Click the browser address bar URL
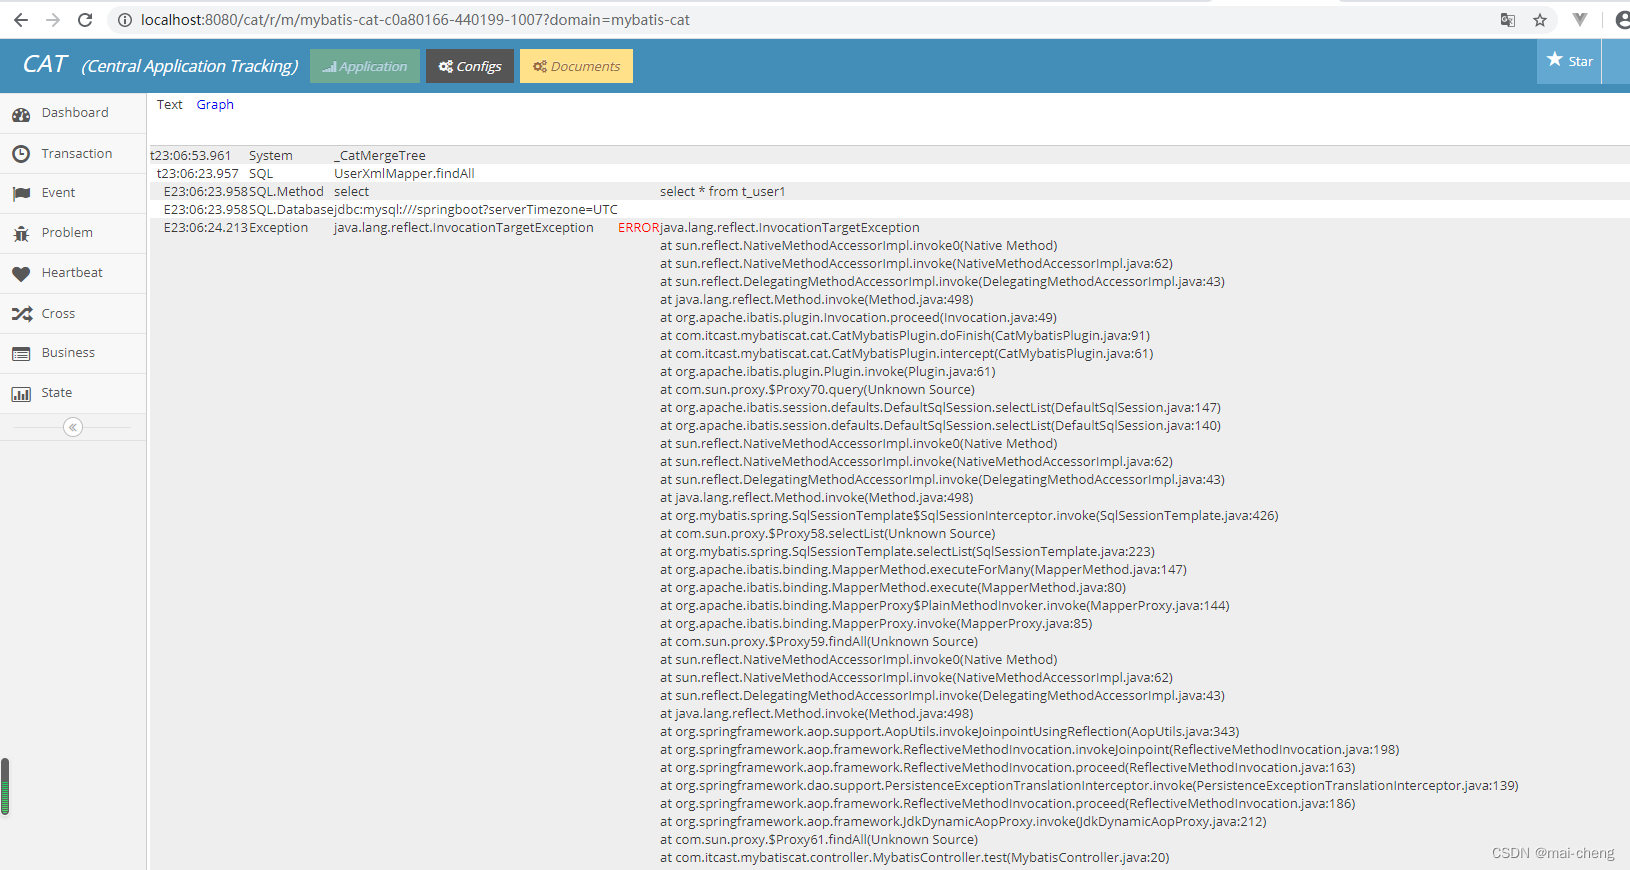The height and width of the screenshot is (870, 1630). (x=415, y=20)
